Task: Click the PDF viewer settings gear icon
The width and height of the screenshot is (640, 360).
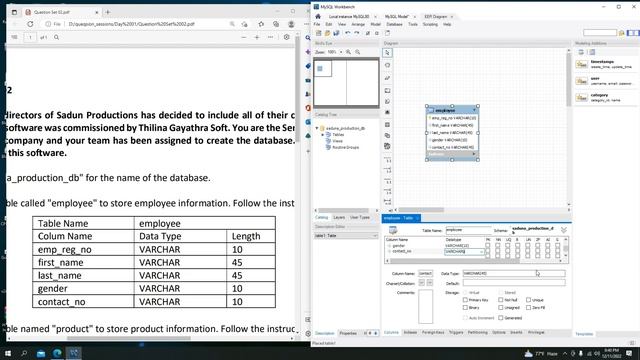Action: [287, 37]
